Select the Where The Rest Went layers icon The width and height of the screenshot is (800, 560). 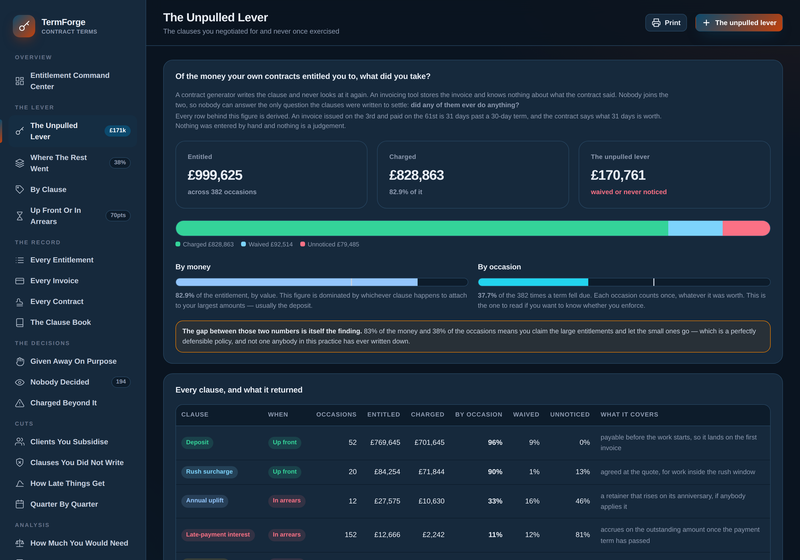pyautogui.click(x=19, y=163)
